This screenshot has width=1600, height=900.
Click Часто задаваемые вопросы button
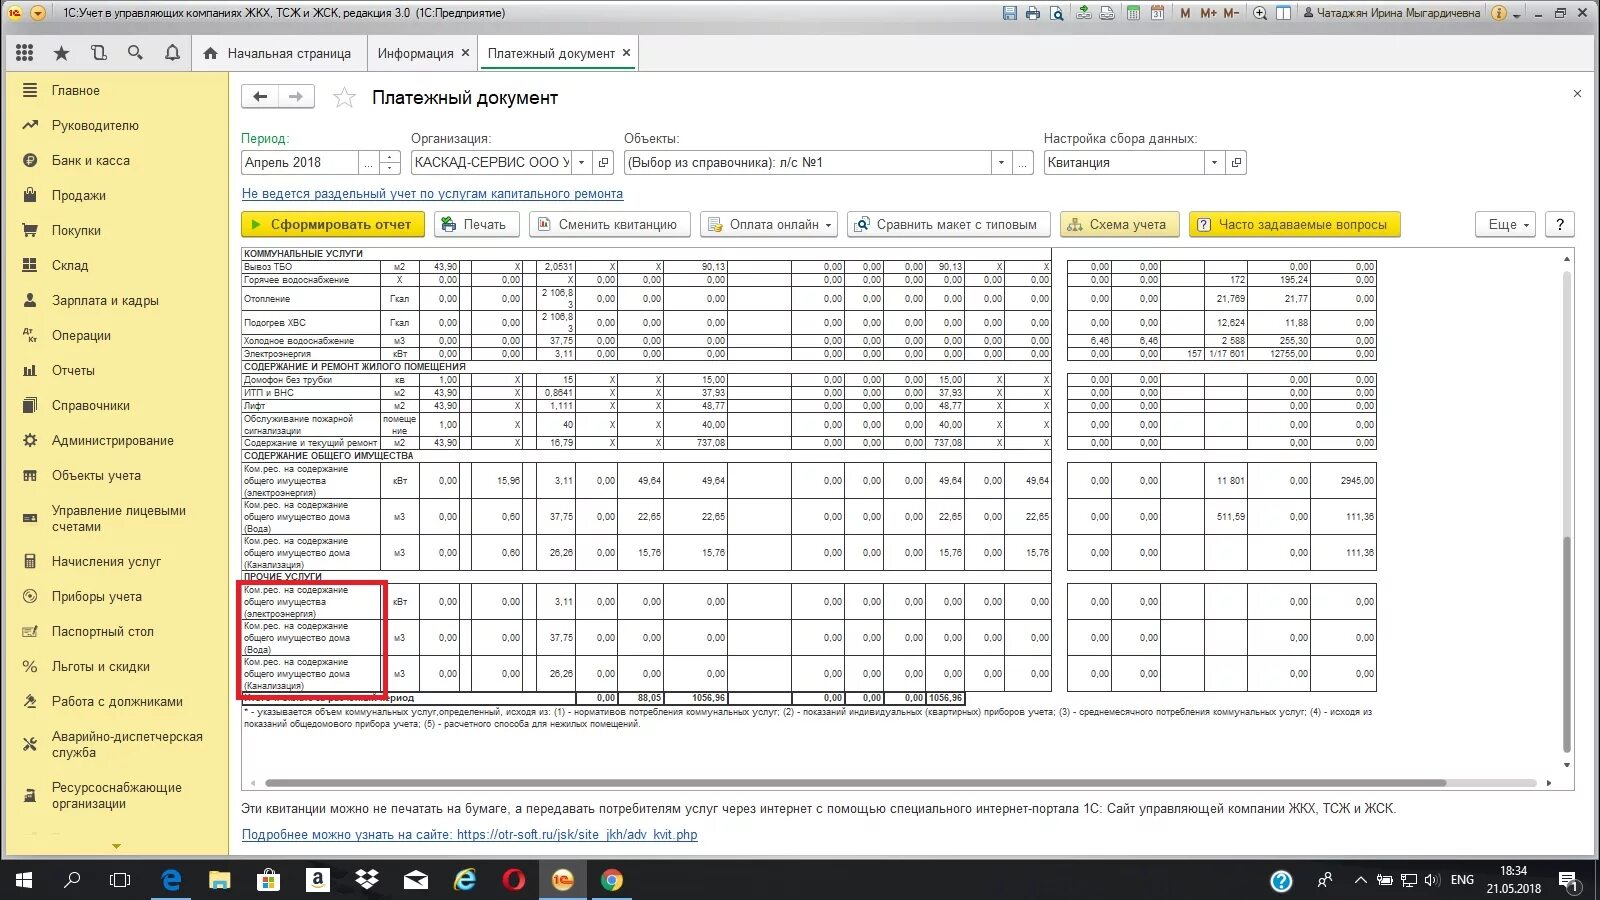coord(1294,224)
